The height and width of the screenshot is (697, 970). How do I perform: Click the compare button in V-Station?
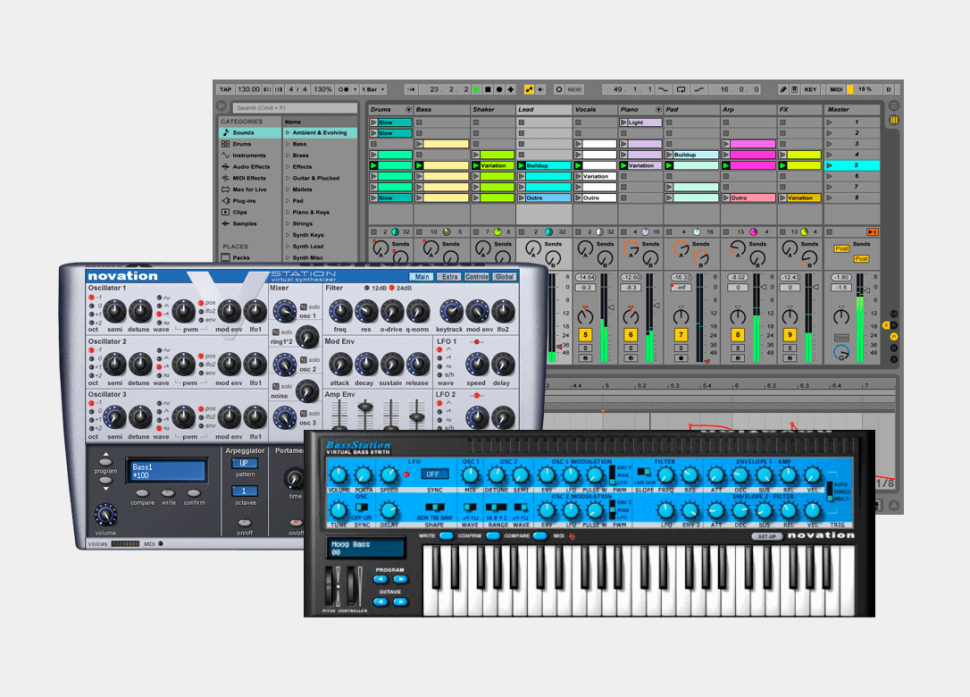click(x=142, y=493)
